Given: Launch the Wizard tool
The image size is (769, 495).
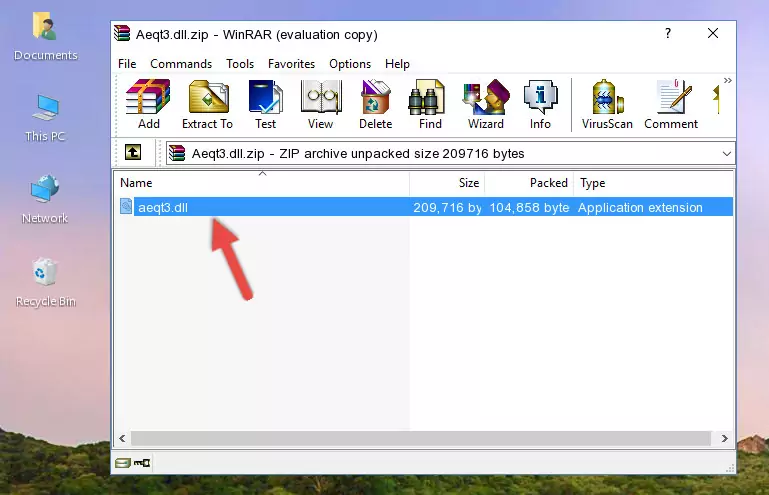Looking at the screenshot, I should (486, 104).
